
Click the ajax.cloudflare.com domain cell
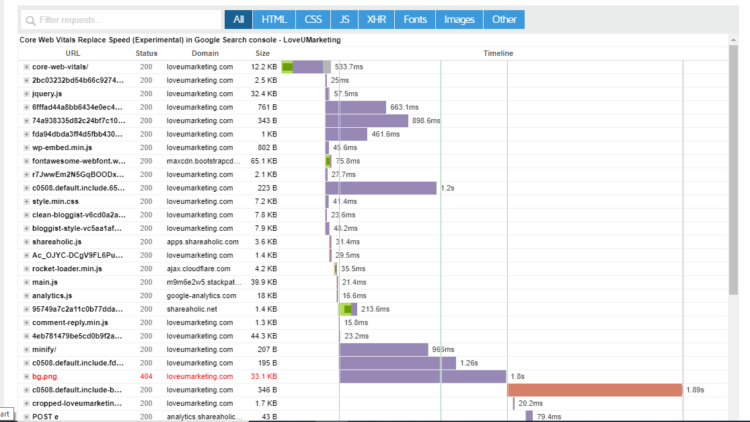pyautogui.click(x=198, y=269)
